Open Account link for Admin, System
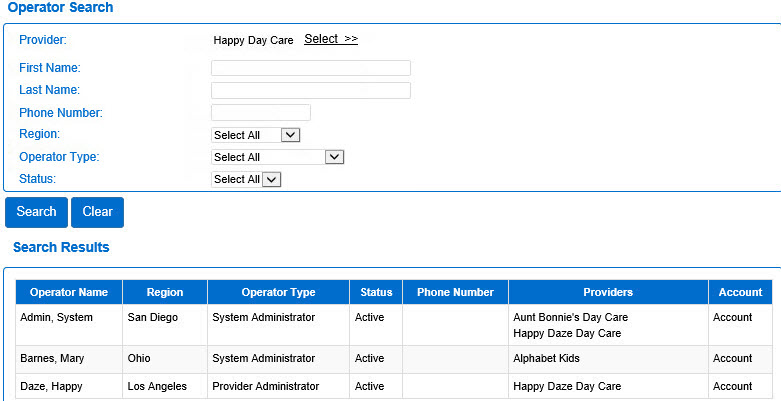Image resolution: width=781 pixels, height=401 pixels. [732, 318]
